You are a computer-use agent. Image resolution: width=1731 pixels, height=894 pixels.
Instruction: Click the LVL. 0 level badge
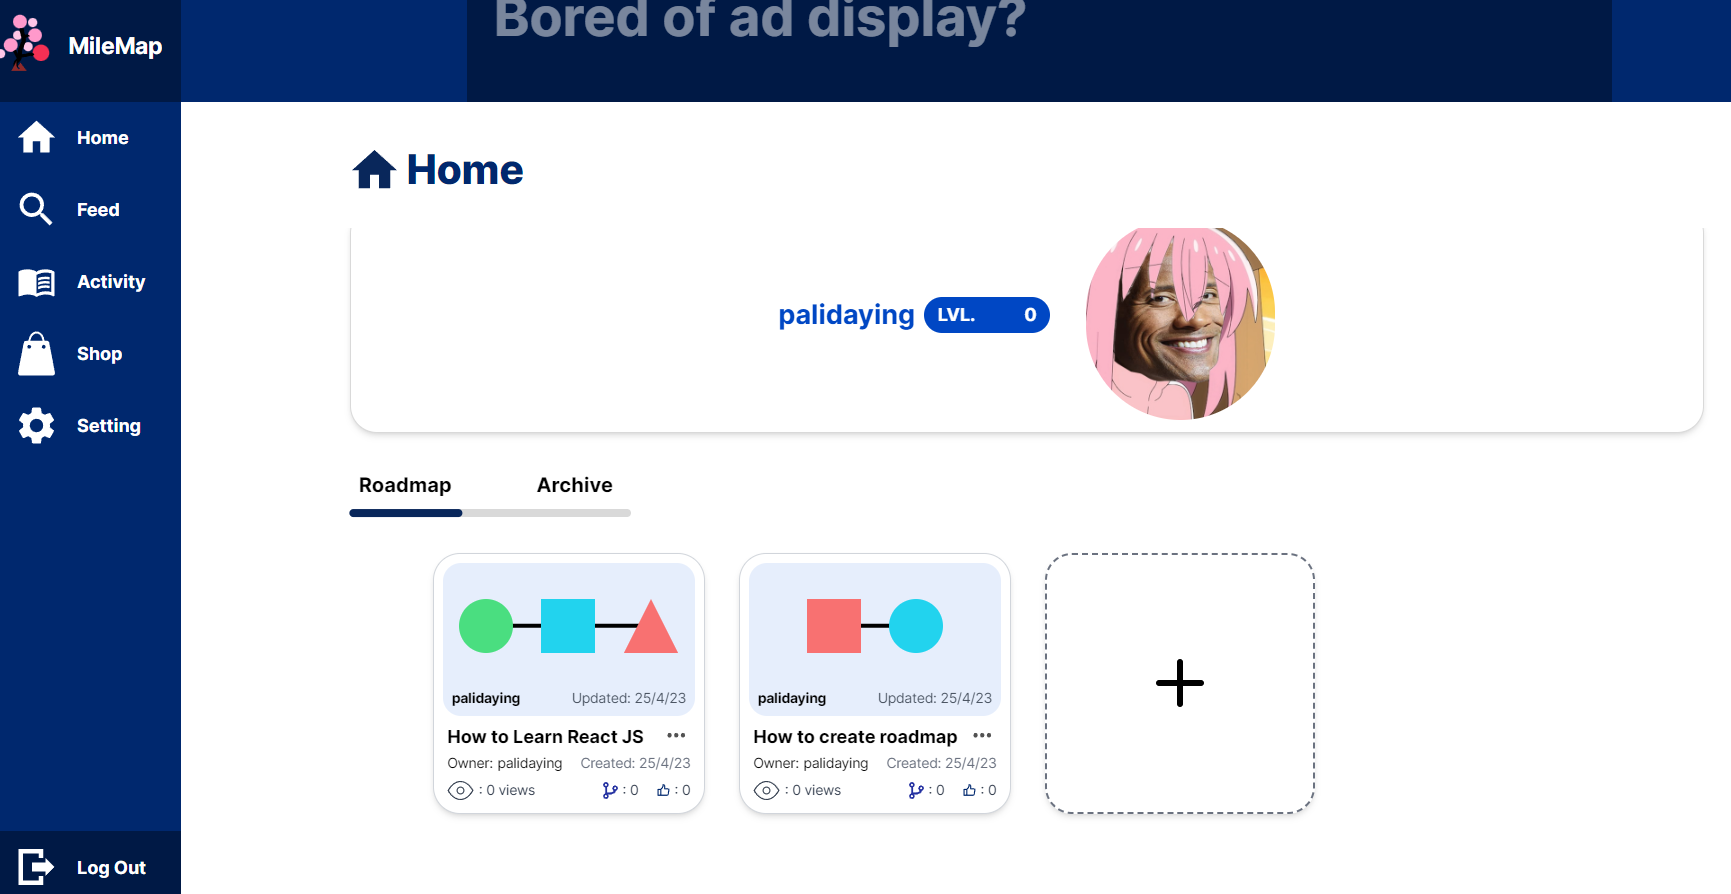pyautogui.click(x=986, y=315)
